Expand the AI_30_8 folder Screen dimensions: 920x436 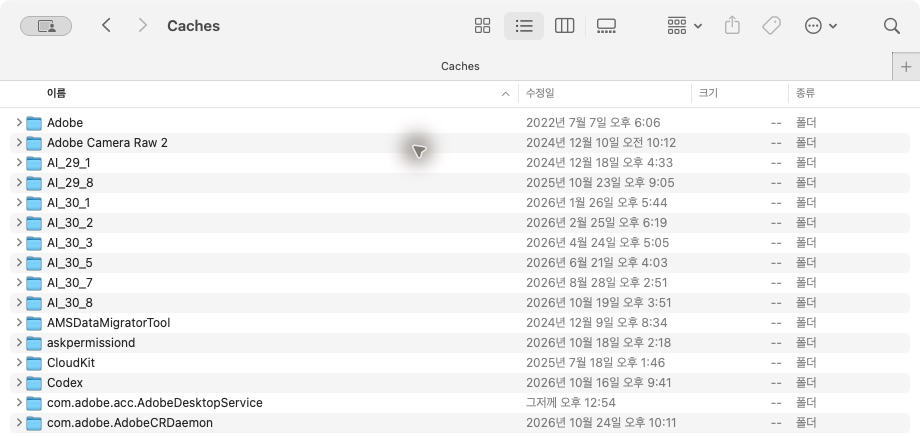19,302
